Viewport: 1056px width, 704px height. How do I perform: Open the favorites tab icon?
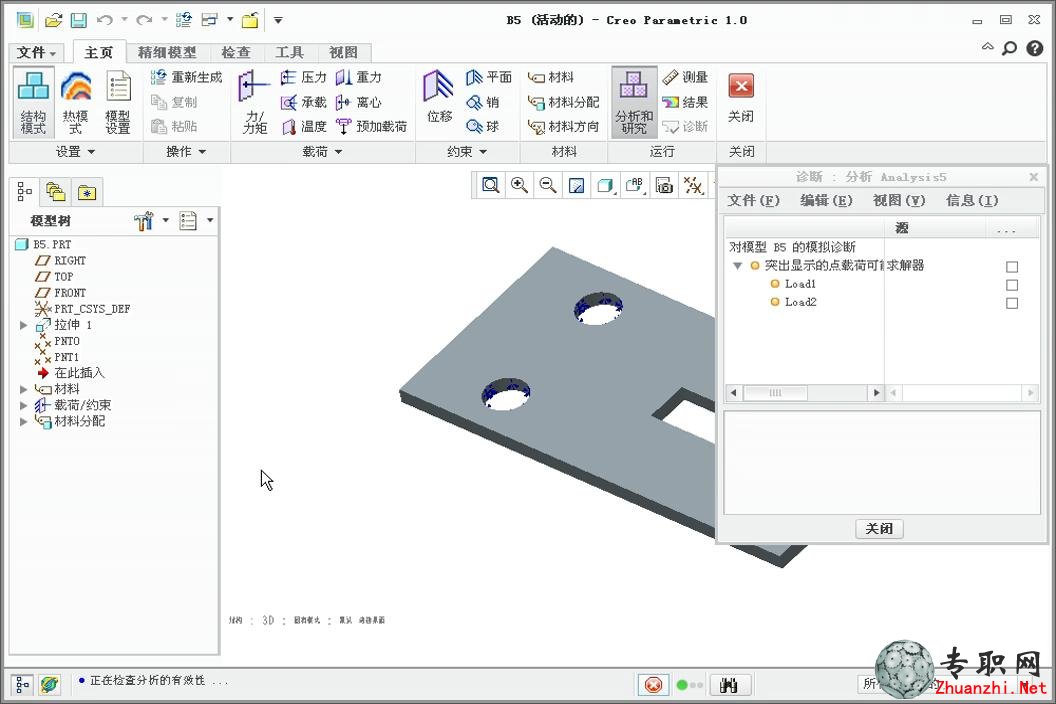click(x=87, y=193)
